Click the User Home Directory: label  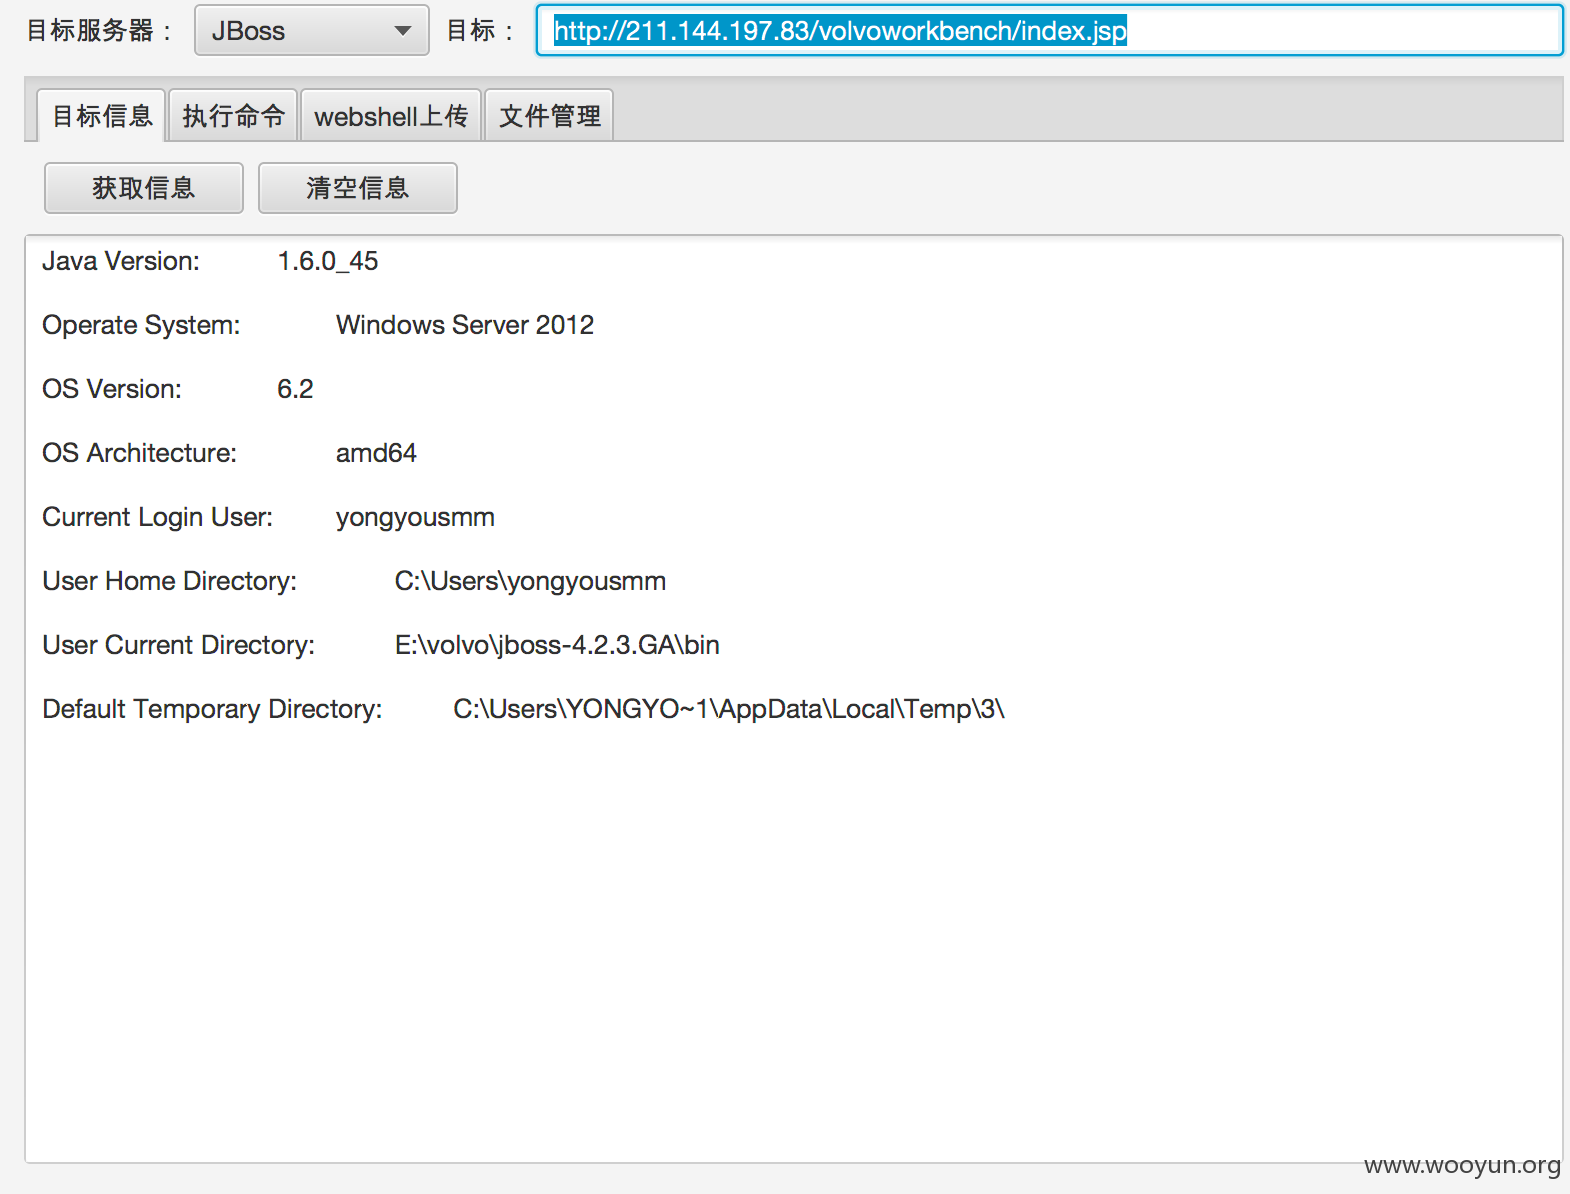click(169, 582)
